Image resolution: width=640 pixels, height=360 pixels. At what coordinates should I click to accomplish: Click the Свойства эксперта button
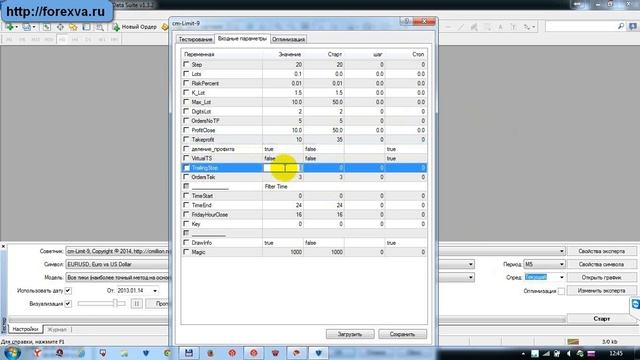click(602, 251)
